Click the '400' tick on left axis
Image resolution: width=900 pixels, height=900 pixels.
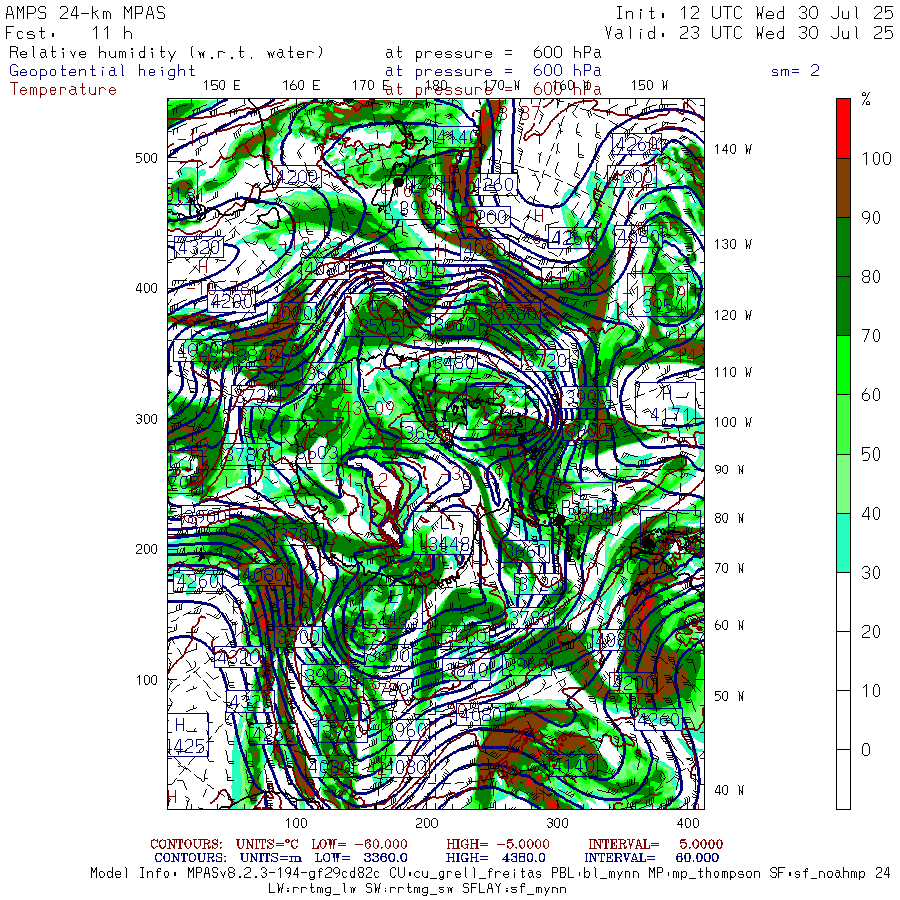click(146, 288)
